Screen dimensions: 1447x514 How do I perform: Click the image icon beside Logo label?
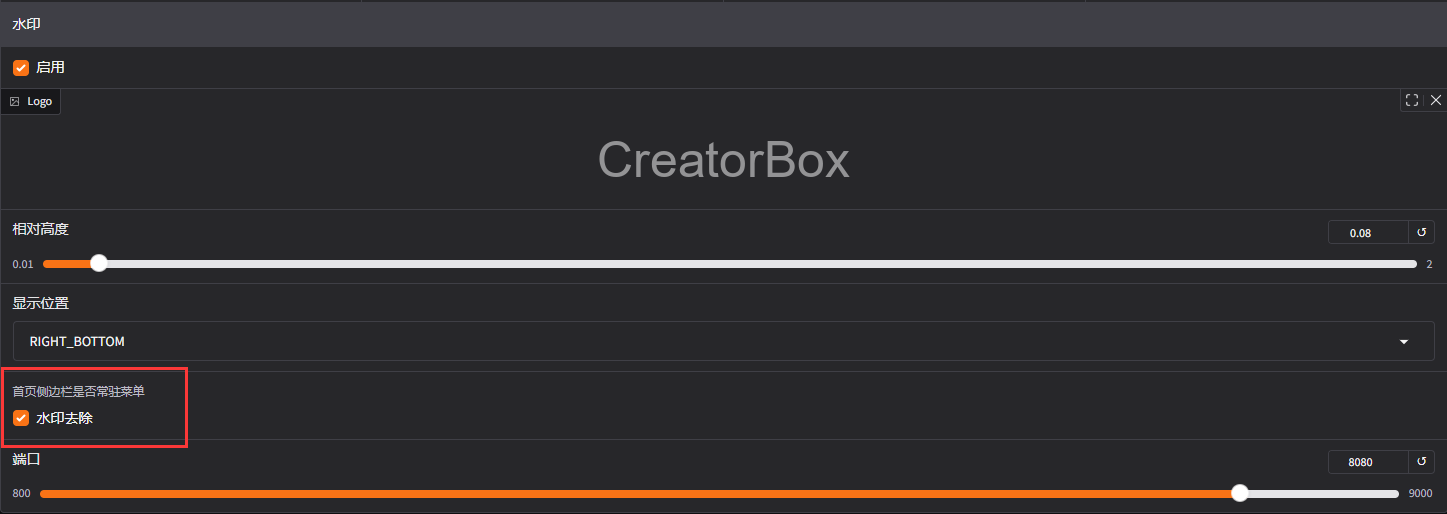(x=15, y=102)
